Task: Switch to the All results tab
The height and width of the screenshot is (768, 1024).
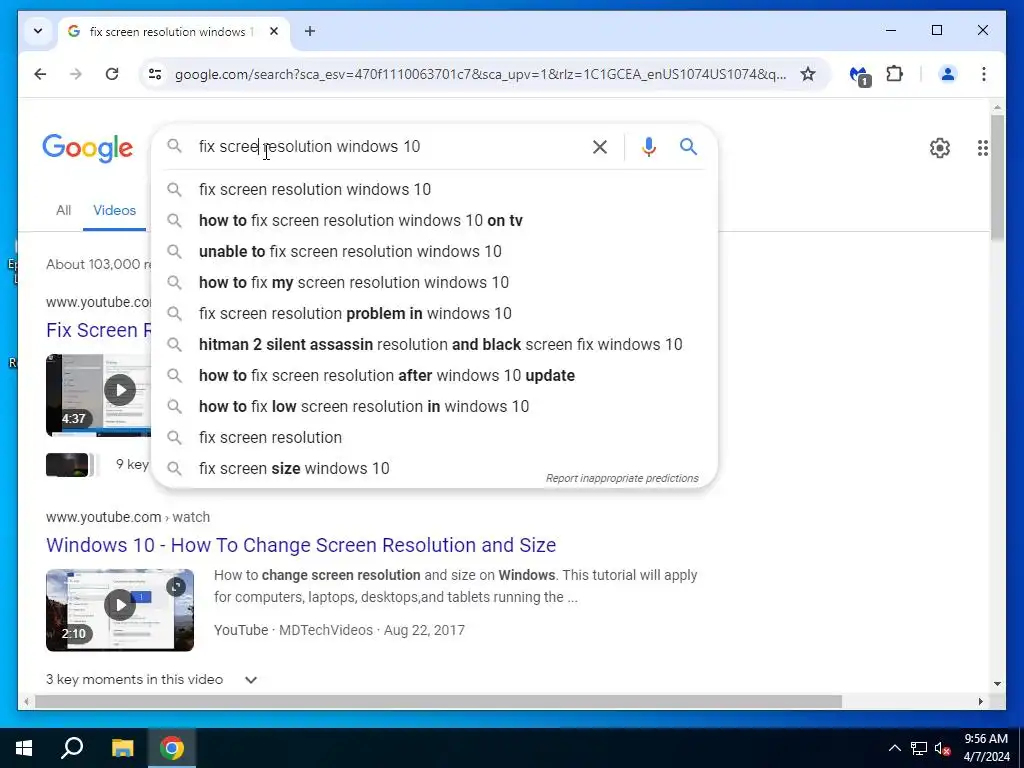Action: point(63,210)
